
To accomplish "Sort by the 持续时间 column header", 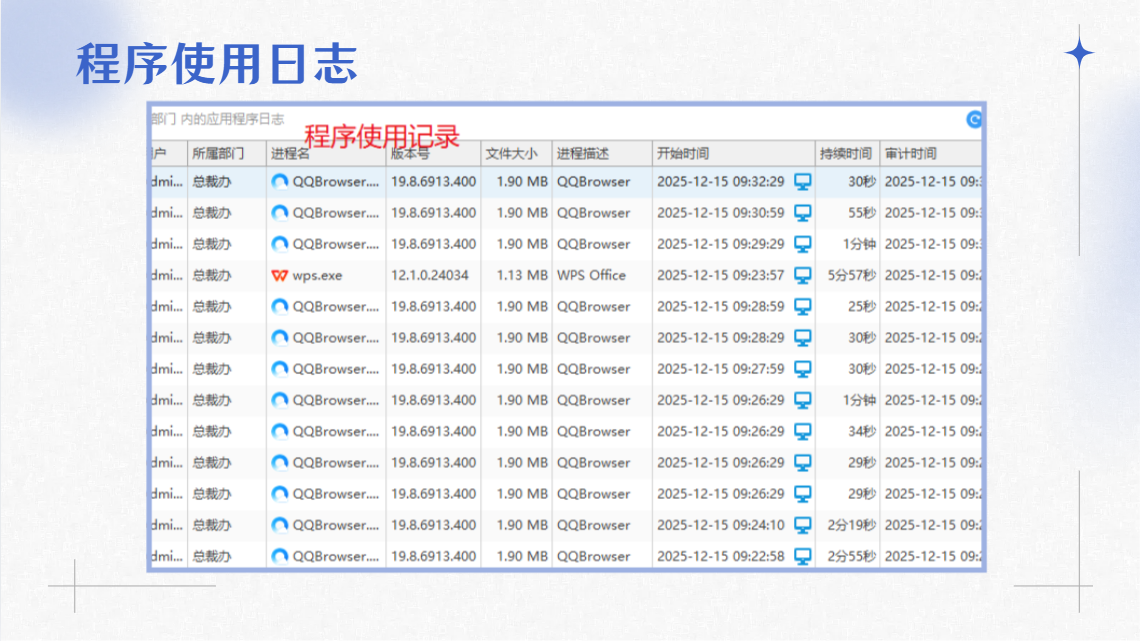I will pos(848,153).
